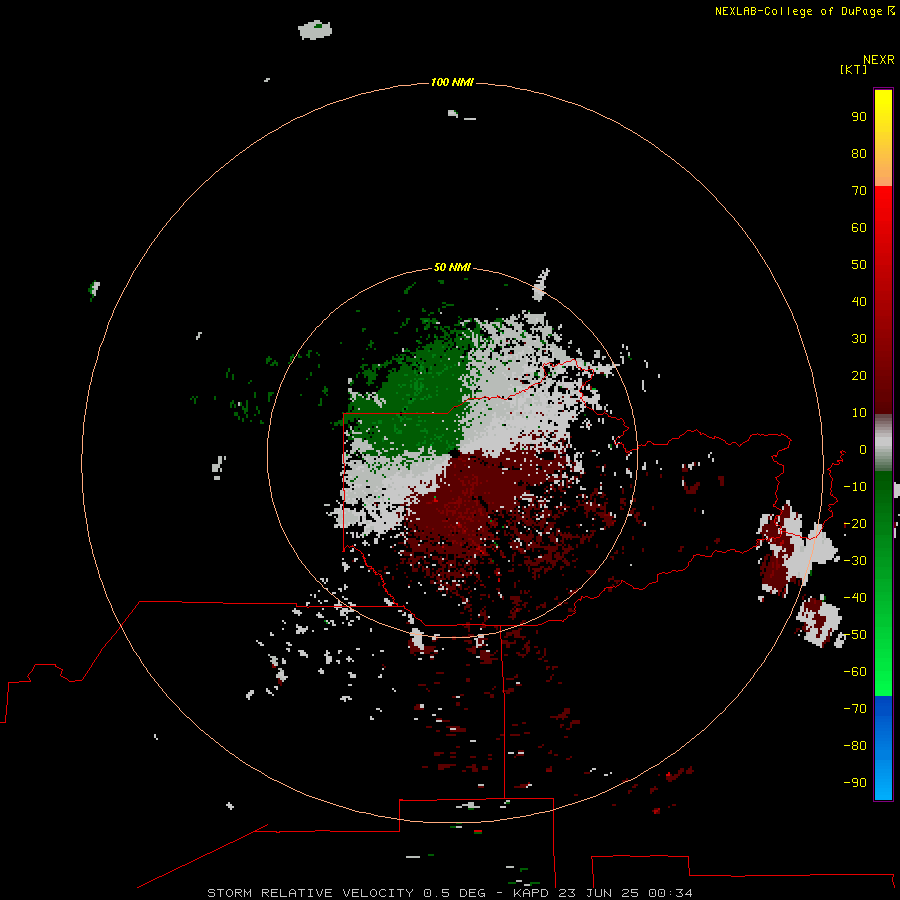Screen dimensions: 900x900
Task: Click the 50 value on velocity scale
Action: (x=859, y=265)
